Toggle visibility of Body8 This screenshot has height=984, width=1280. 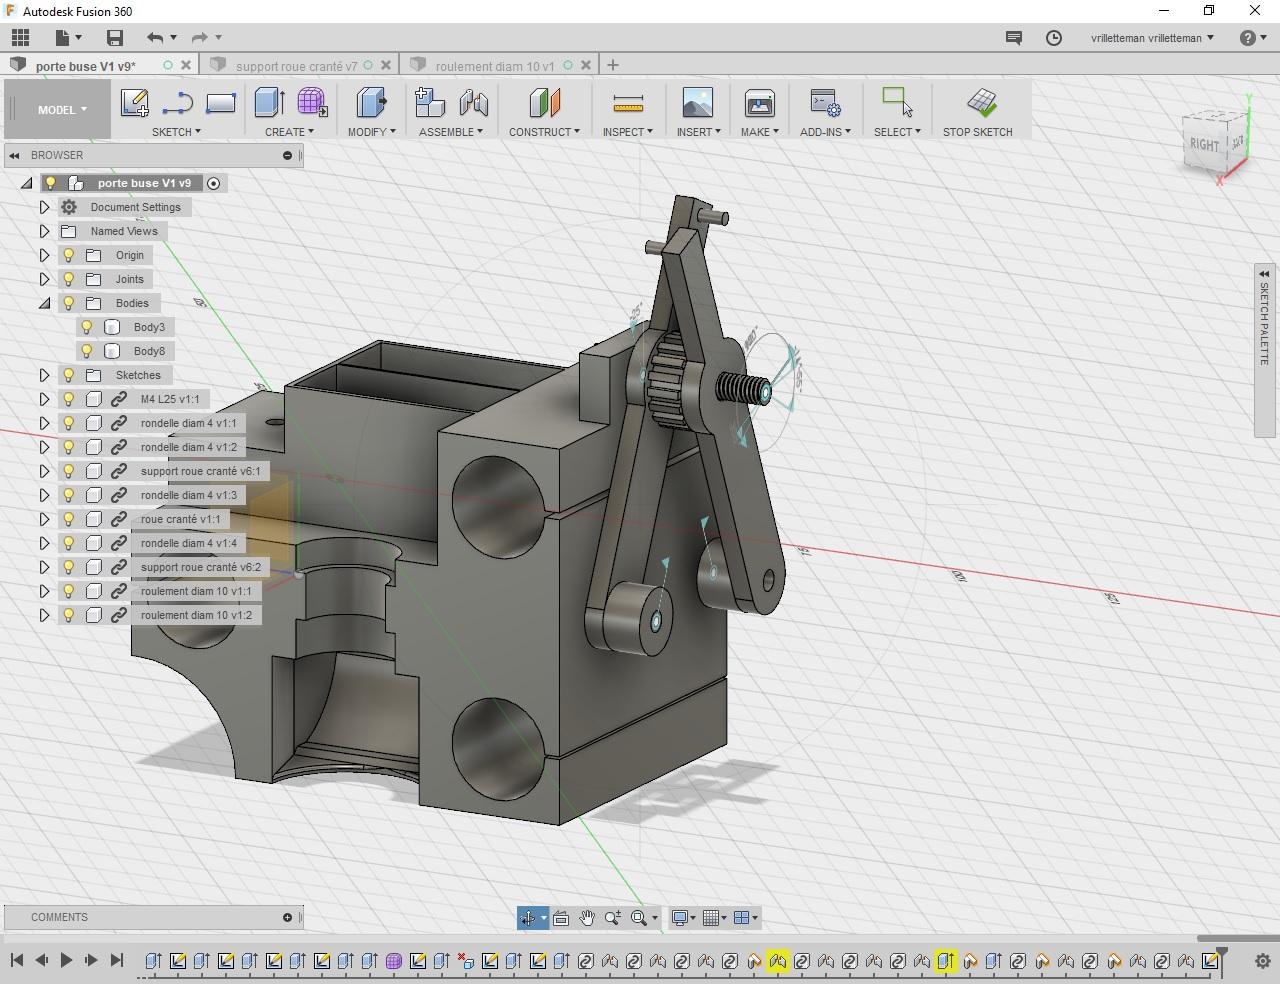tap(87, 351)
